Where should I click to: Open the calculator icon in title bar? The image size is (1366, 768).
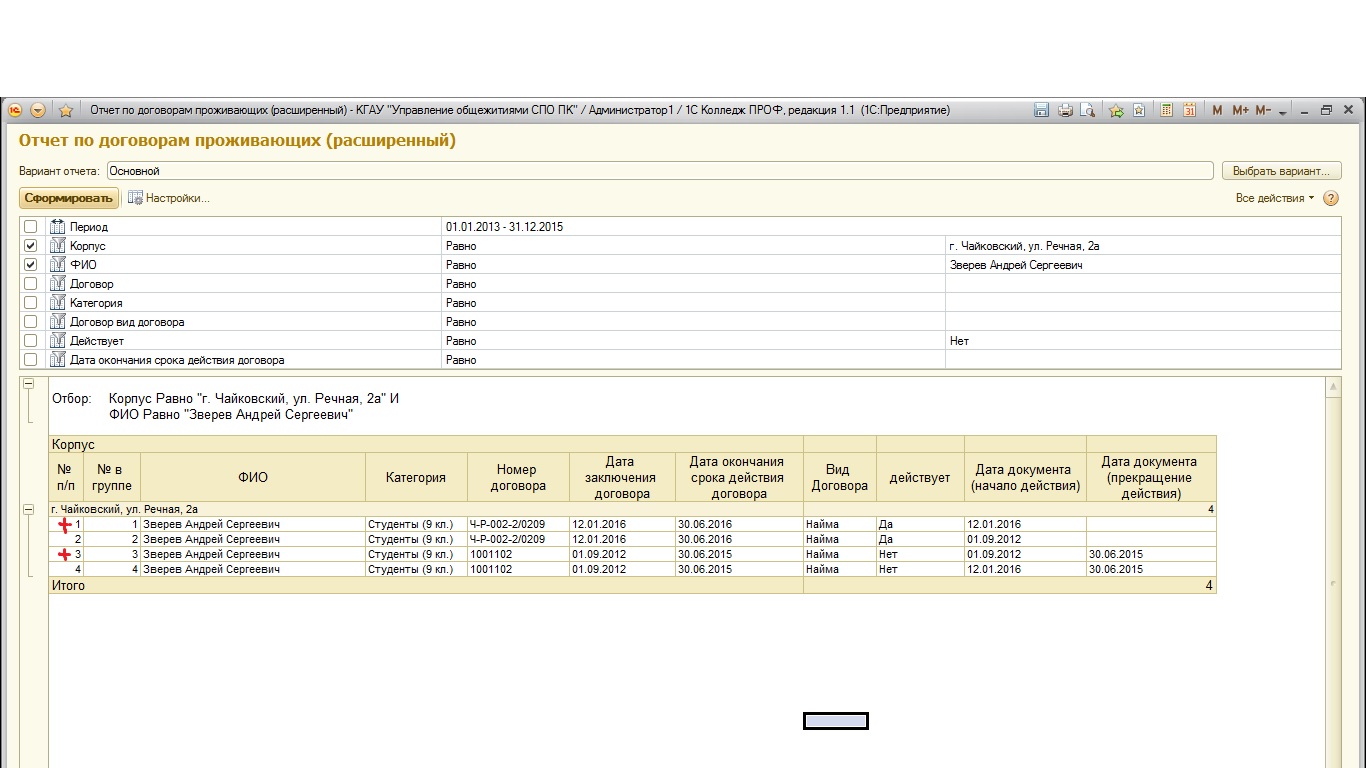coord(1166,110)
